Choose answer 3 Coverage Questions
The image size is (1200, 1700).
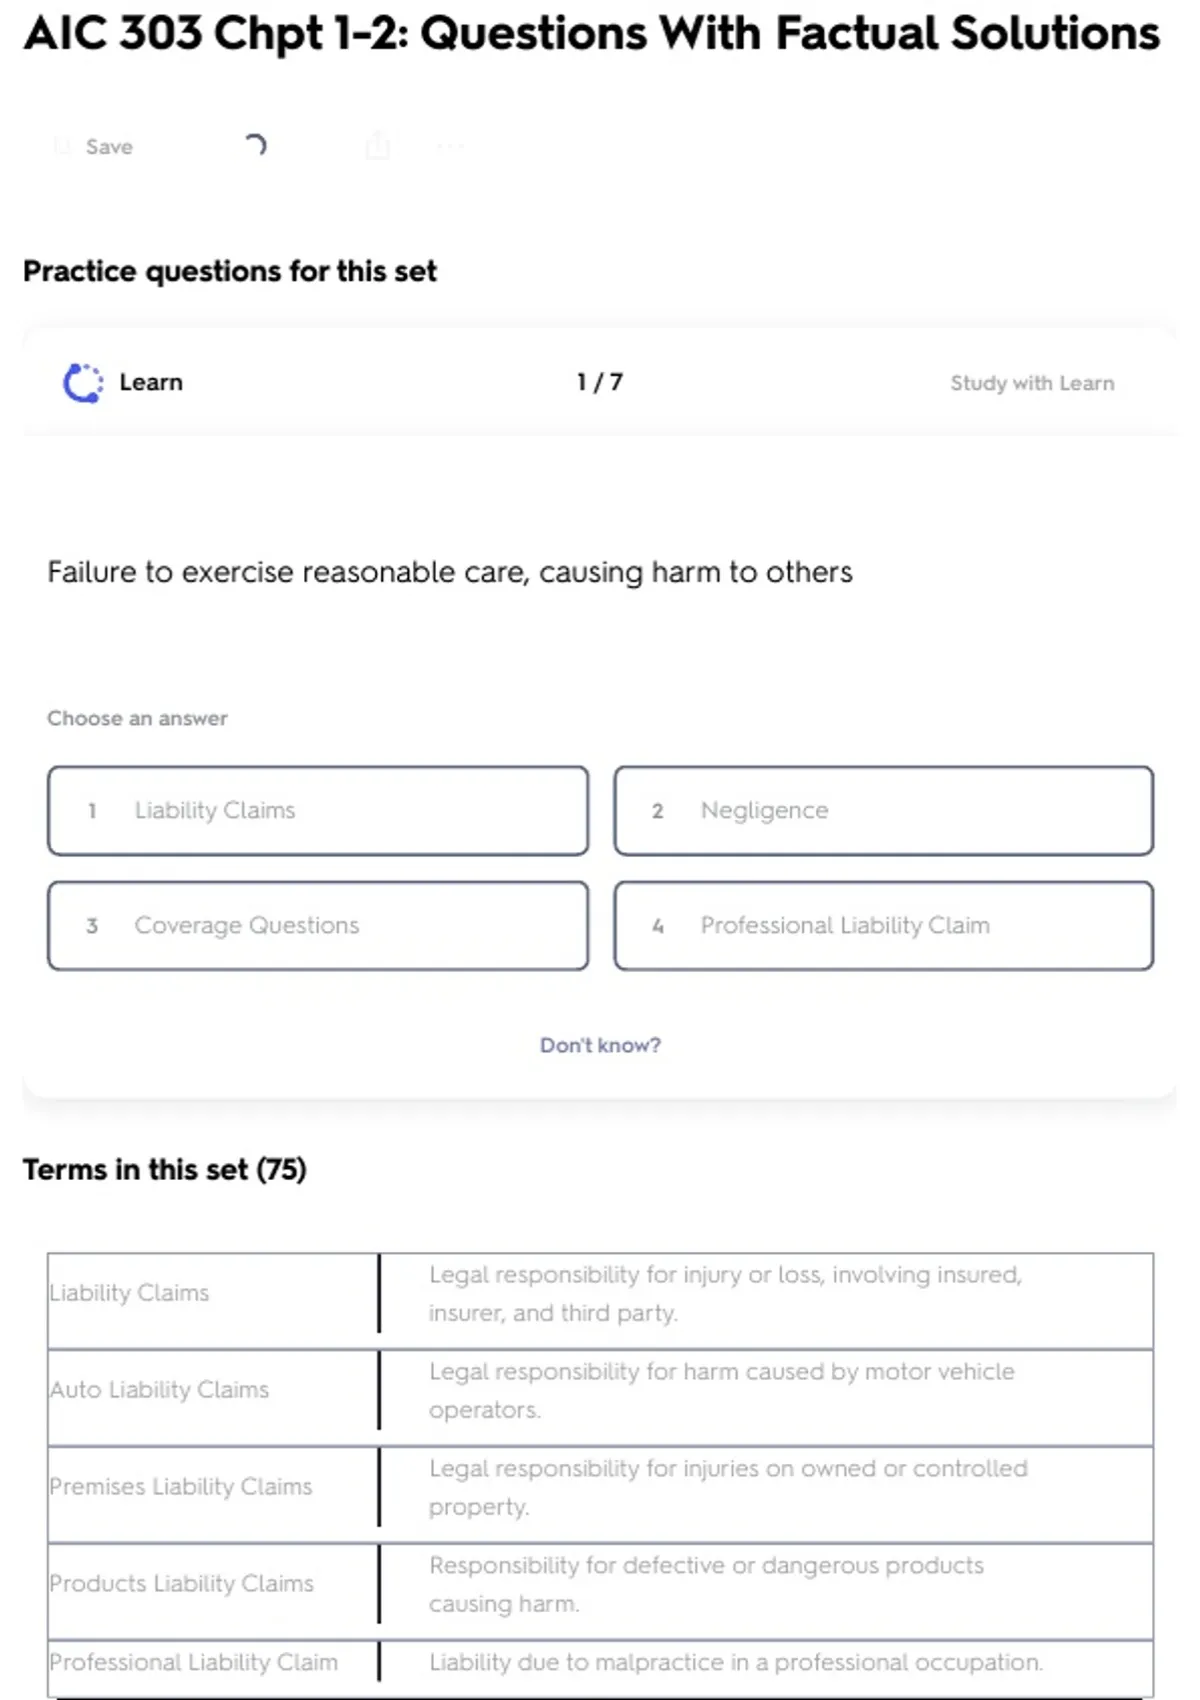click(x=318, y=926)
